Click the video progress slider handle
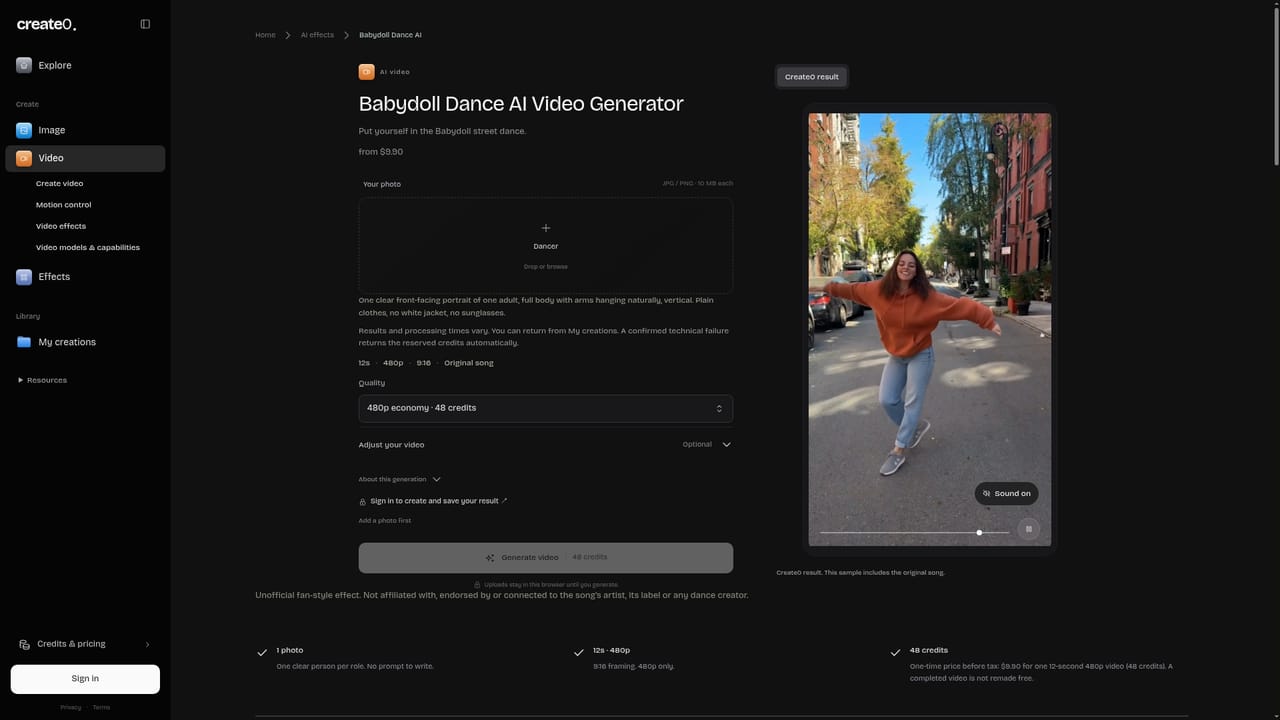 pos(979,533)
